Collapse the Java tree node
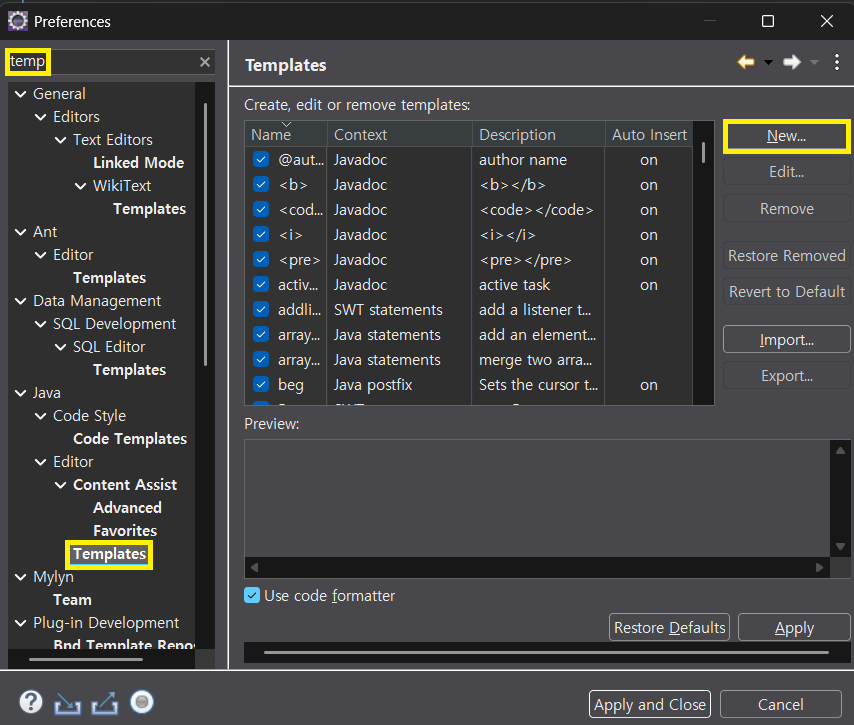This screenshot has width=854, height=725. [21, 393]
